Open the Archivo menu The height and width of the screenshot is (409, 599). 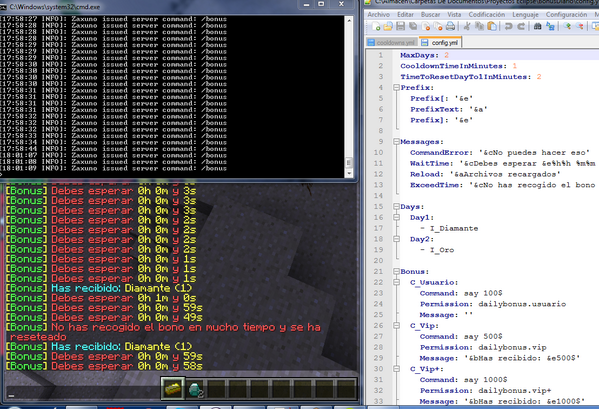378,15
